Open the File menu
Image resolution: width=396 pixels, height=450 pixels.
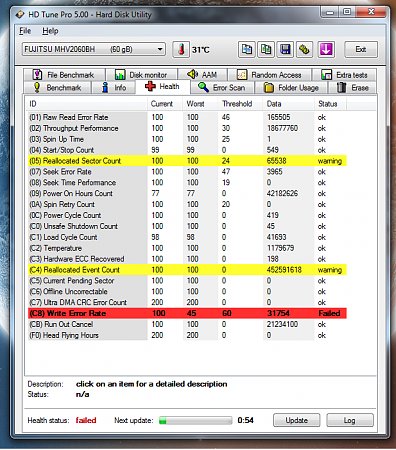coord(25,31)
